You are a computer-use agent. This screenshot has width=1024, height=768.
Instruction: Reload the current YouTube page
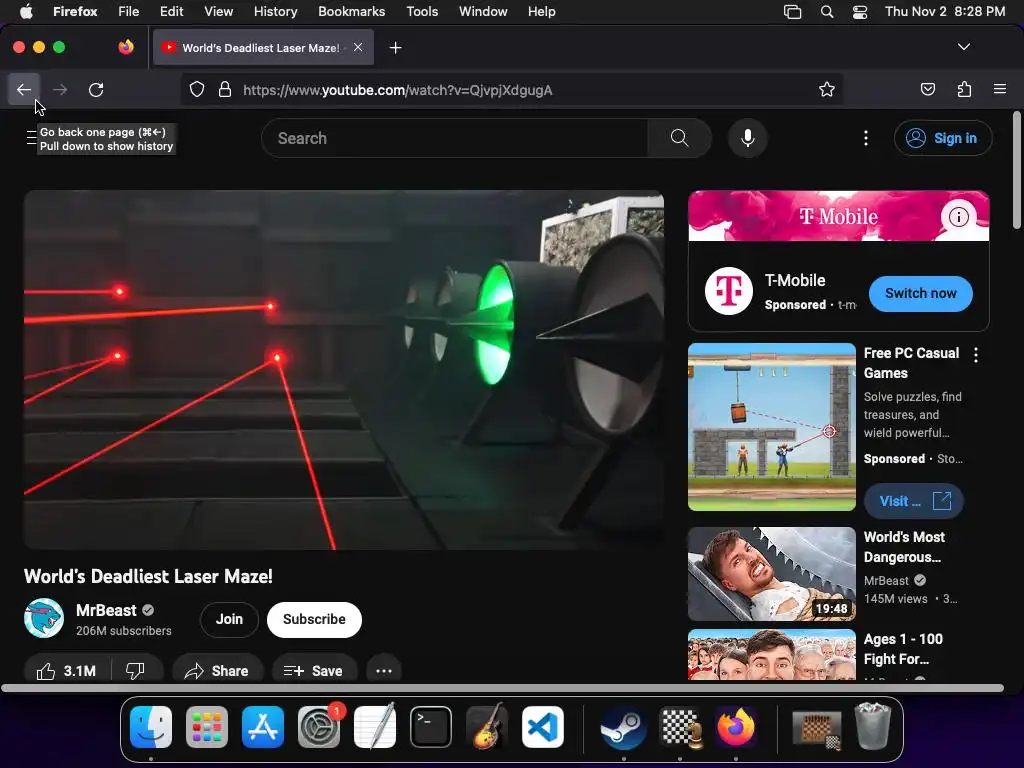tap(96, 89)
